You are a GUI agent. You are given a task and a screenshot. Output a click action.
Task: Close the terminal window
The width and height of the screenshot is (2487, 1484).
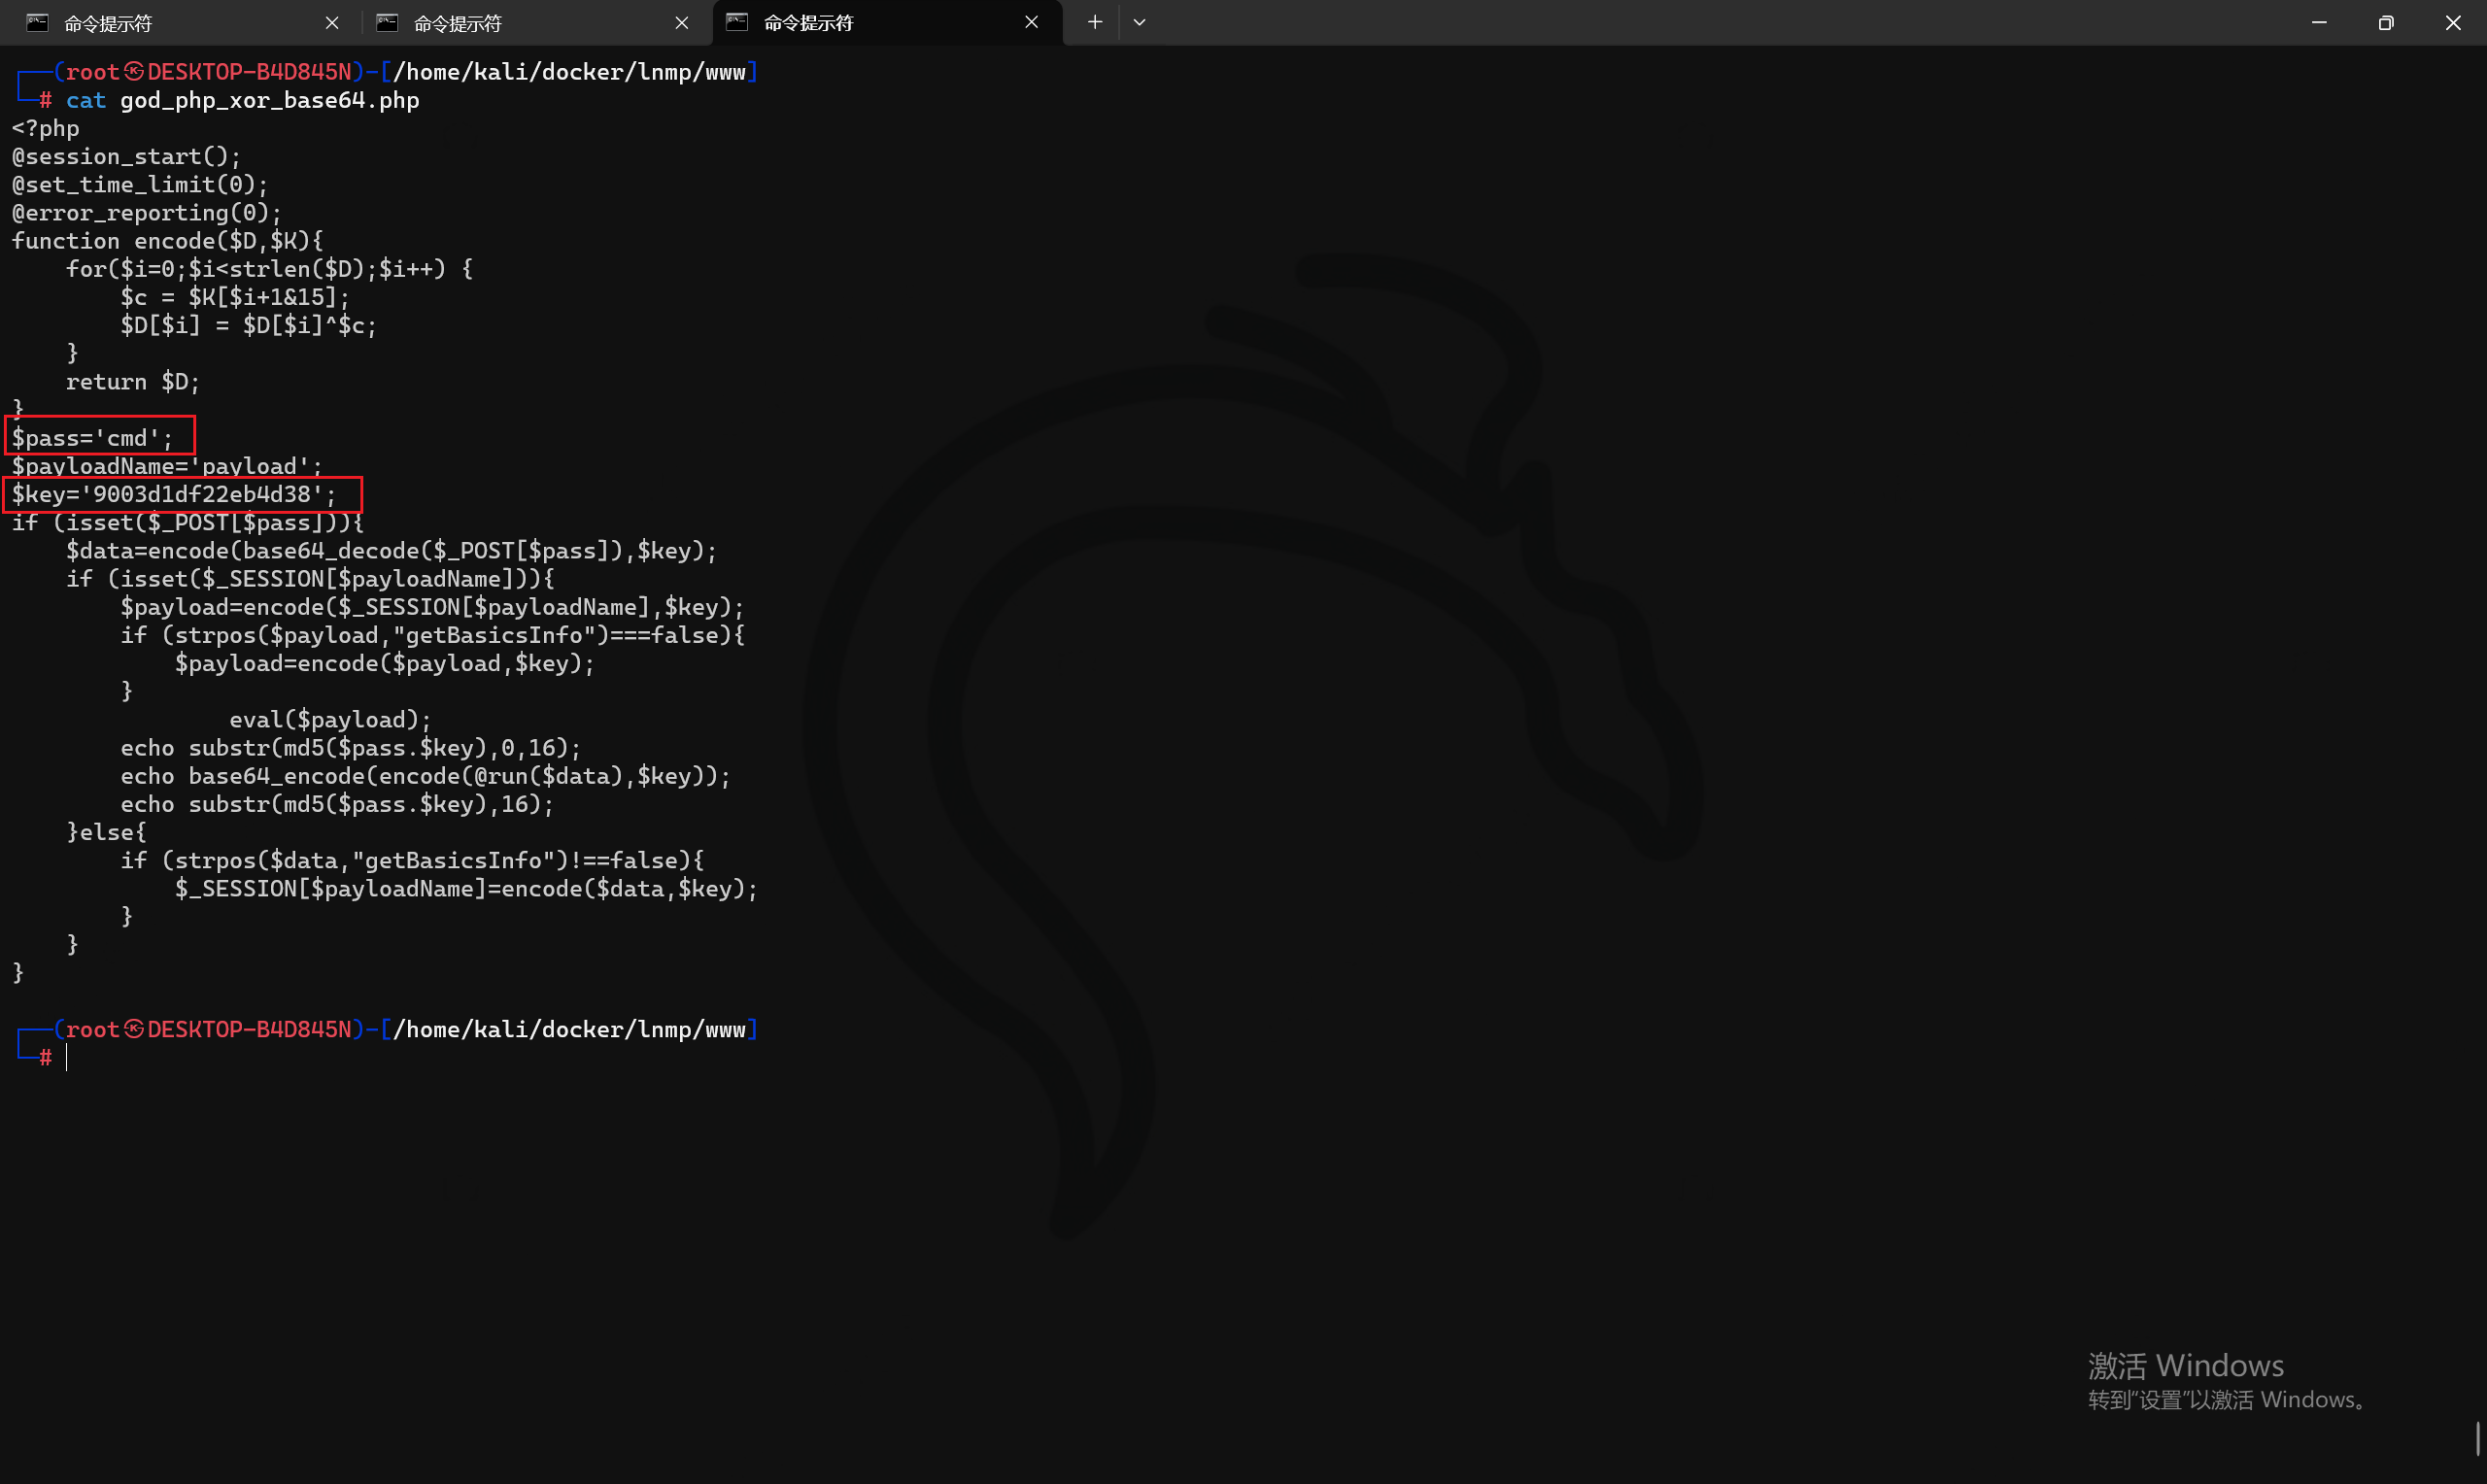2452,22
